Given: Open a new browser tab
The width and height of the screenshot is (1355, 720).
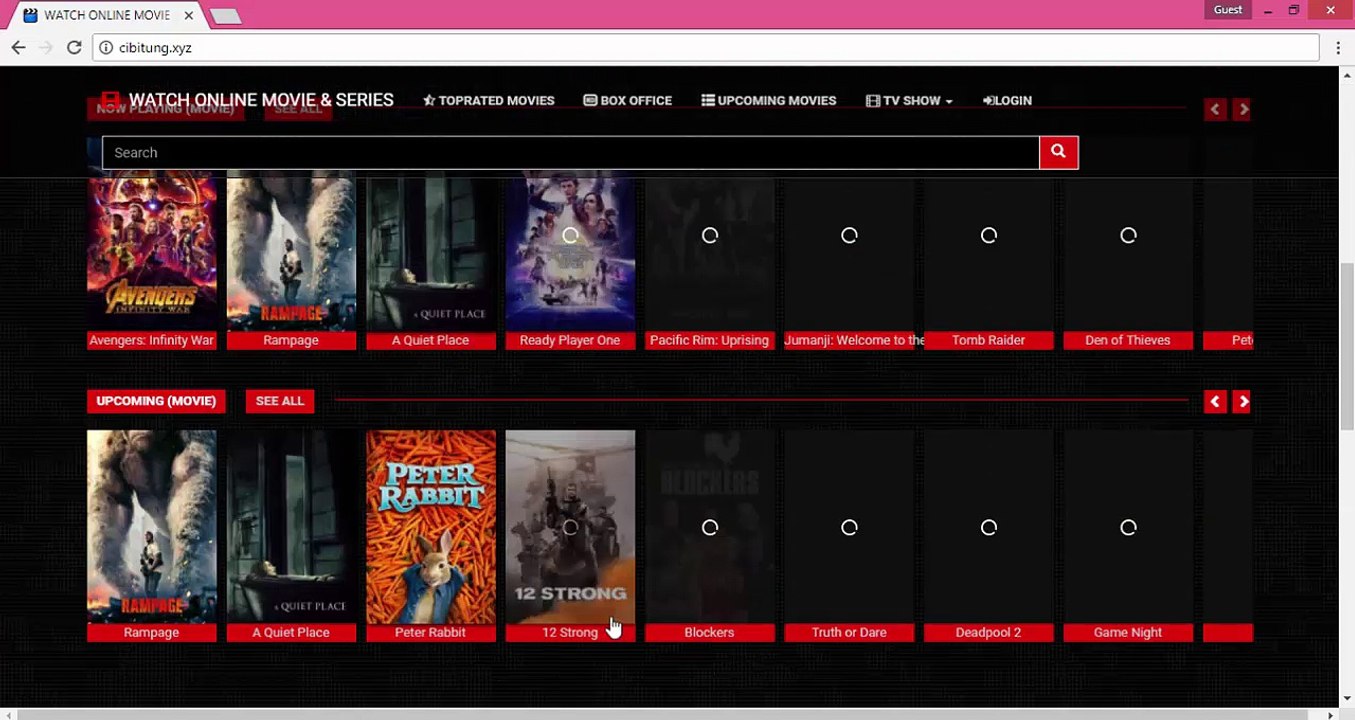Looking at the screenshot, I should tap(226, 16).
